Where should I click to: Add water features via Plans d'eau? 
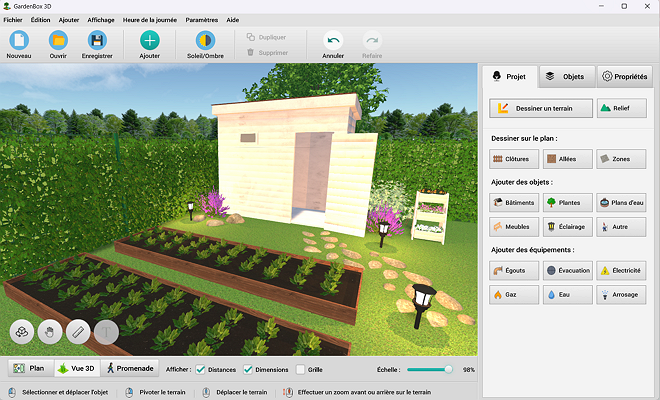coord(621,203)
